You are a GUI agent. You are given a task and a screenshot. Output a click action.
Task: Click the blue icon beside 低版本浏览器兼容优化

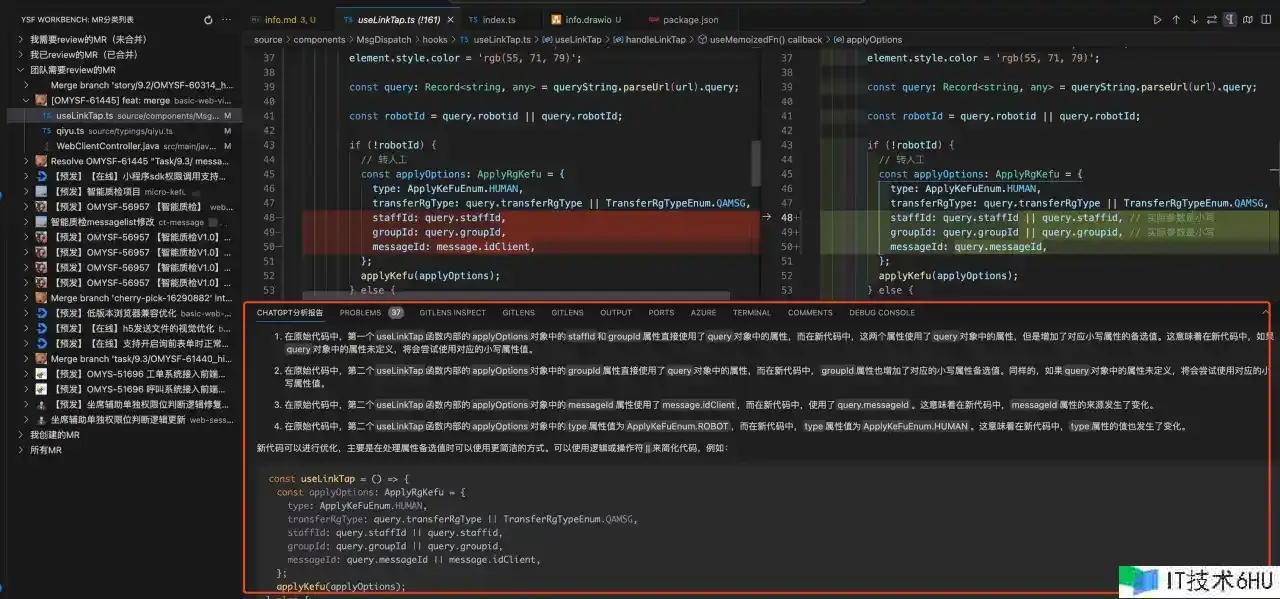tap(41, 313)
